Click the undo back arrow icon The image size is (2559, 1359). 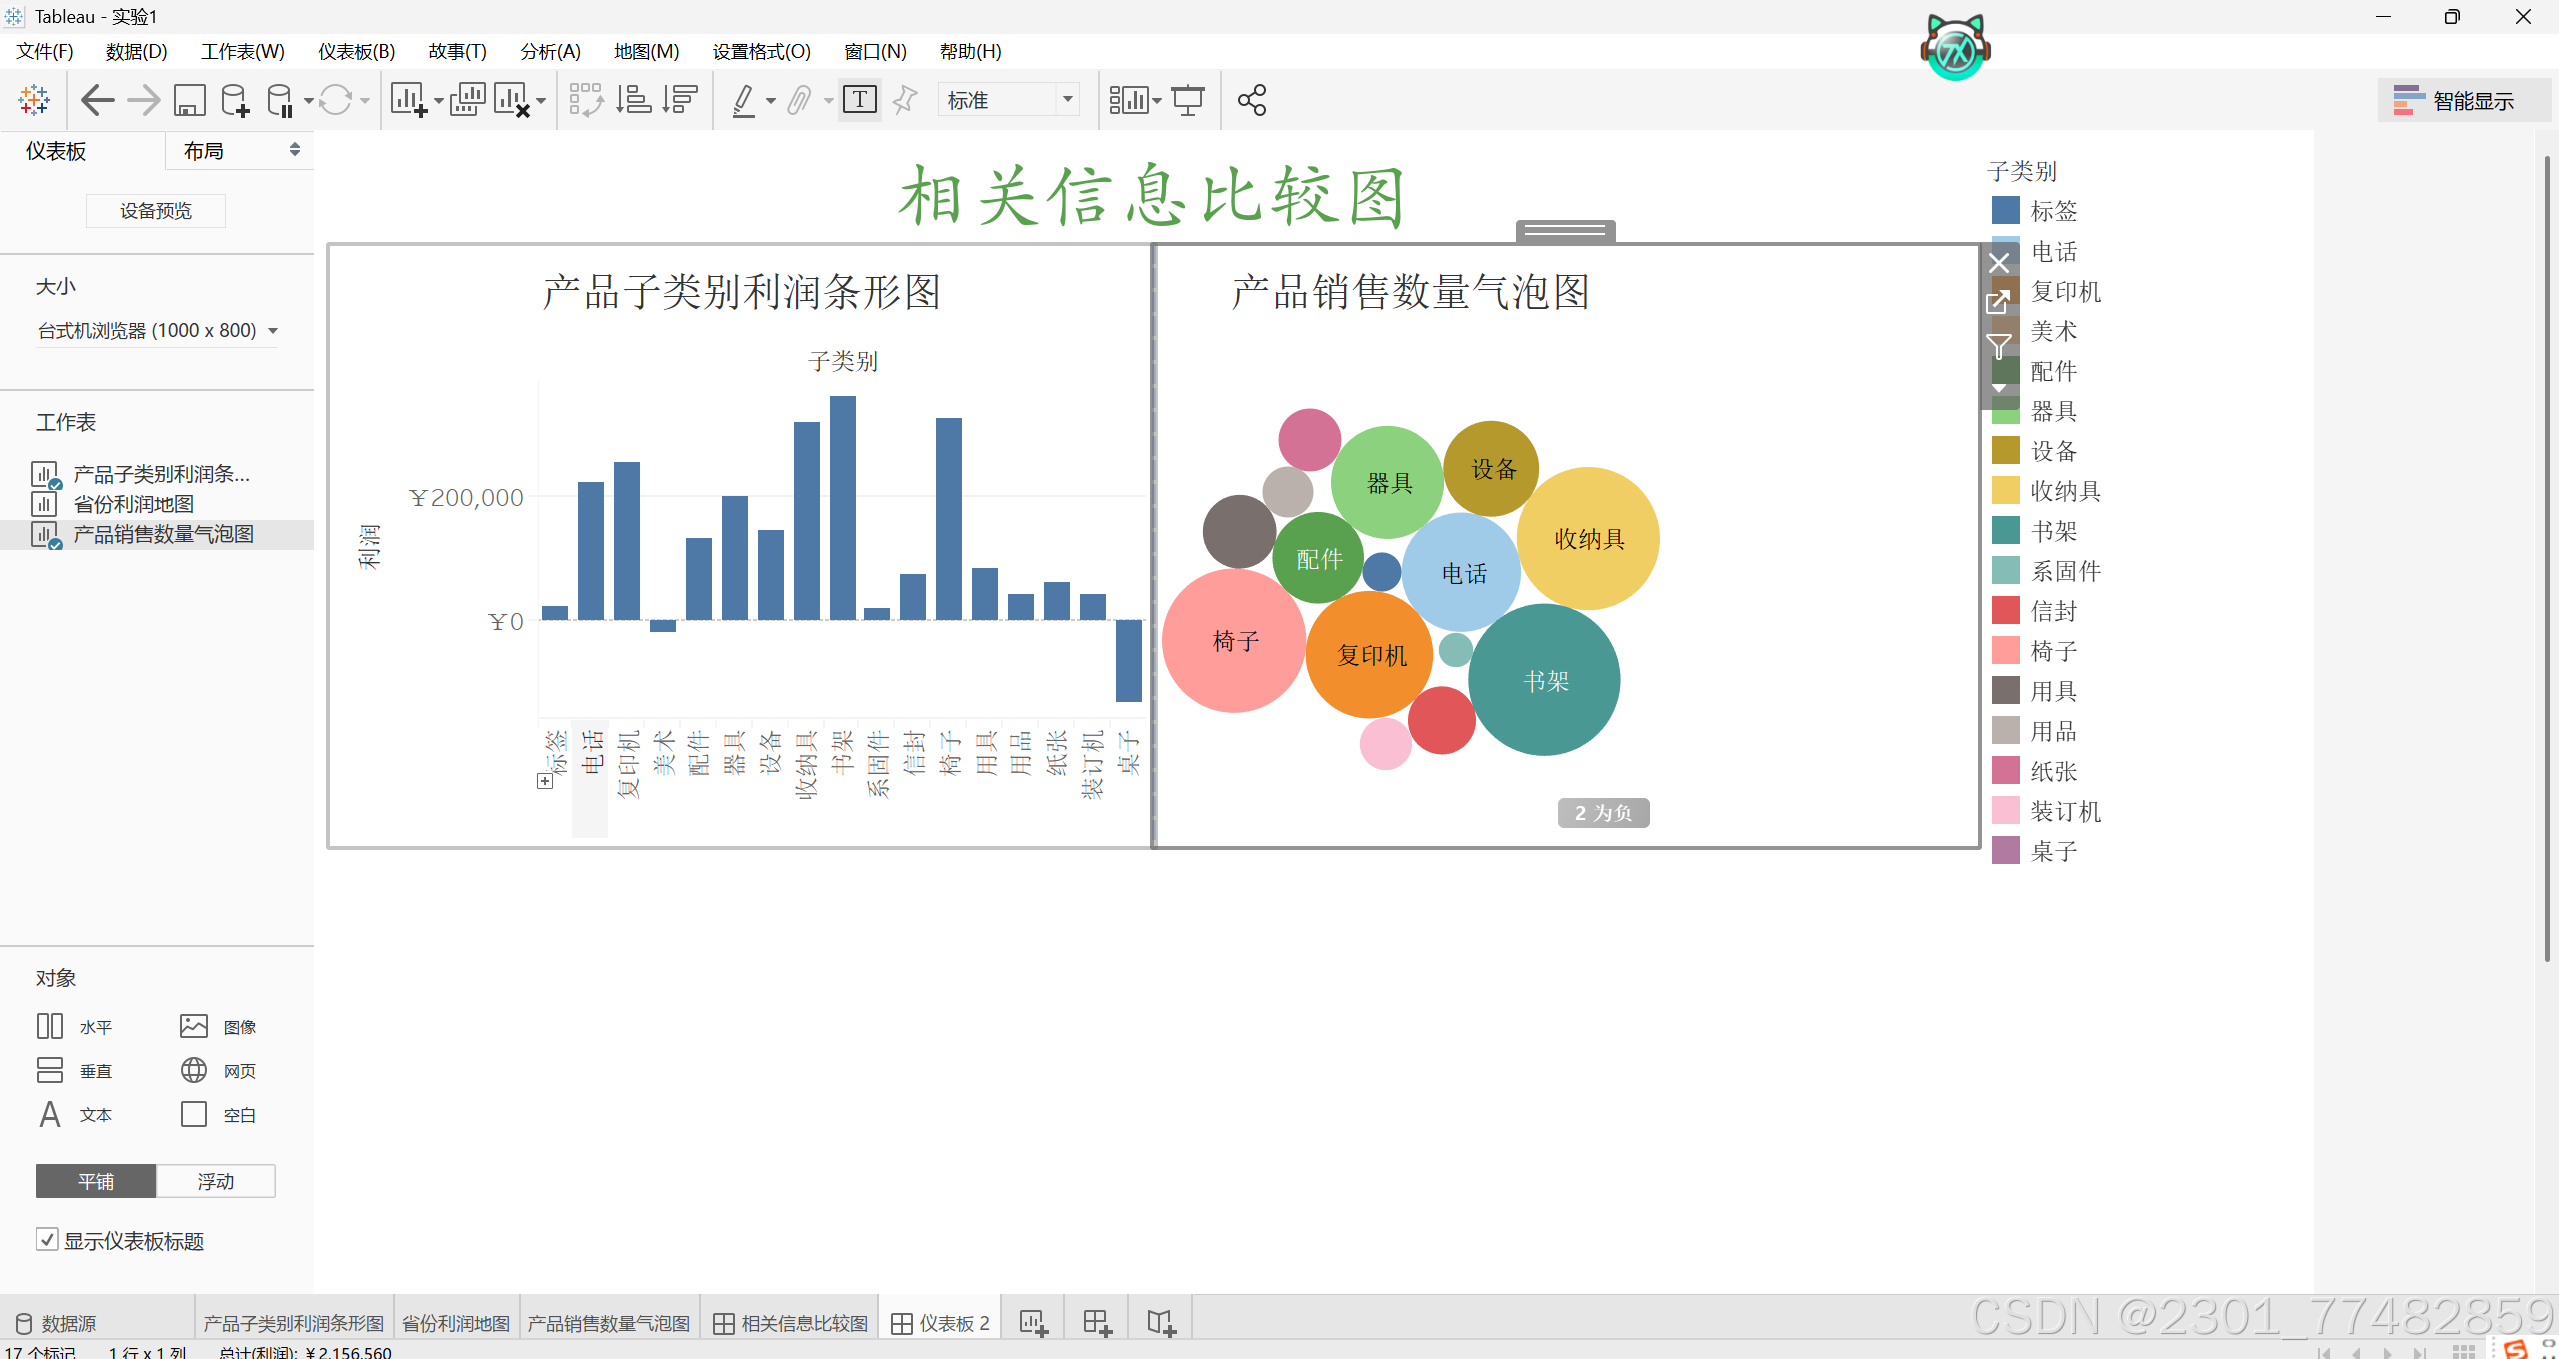(97, 100)
